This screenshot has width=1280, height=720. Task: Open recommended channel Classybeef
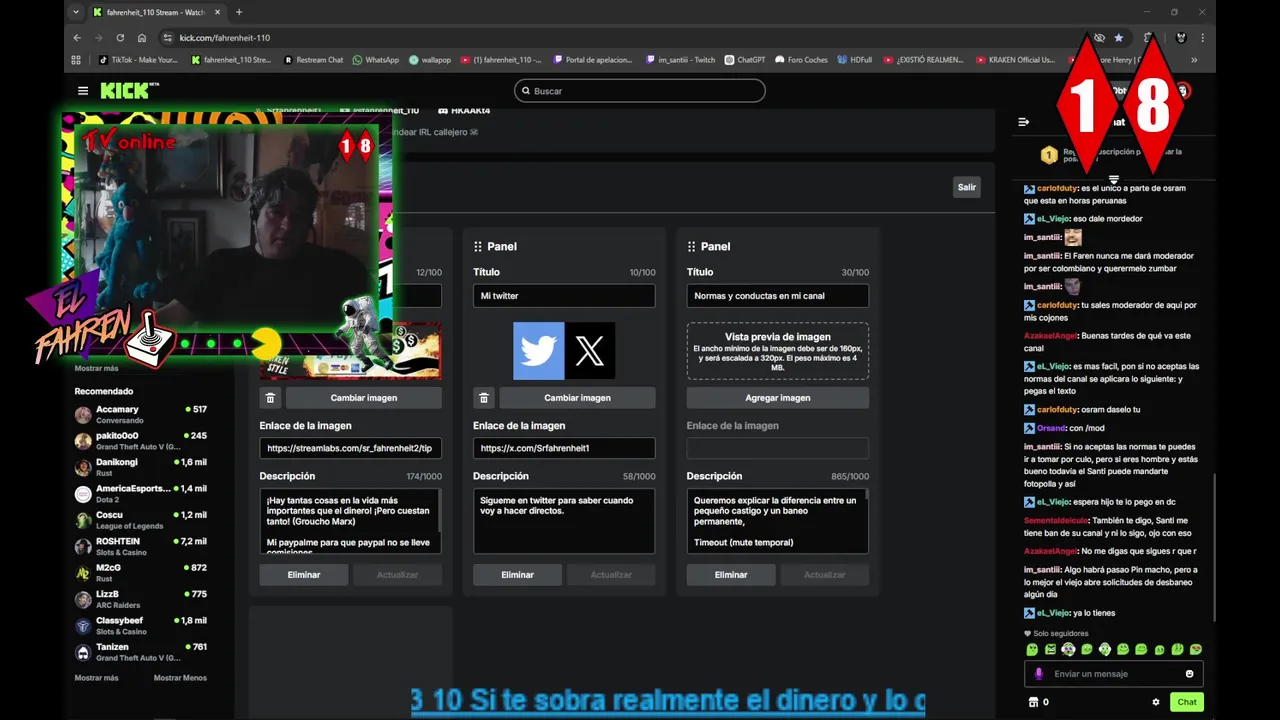tap(140, 625)
